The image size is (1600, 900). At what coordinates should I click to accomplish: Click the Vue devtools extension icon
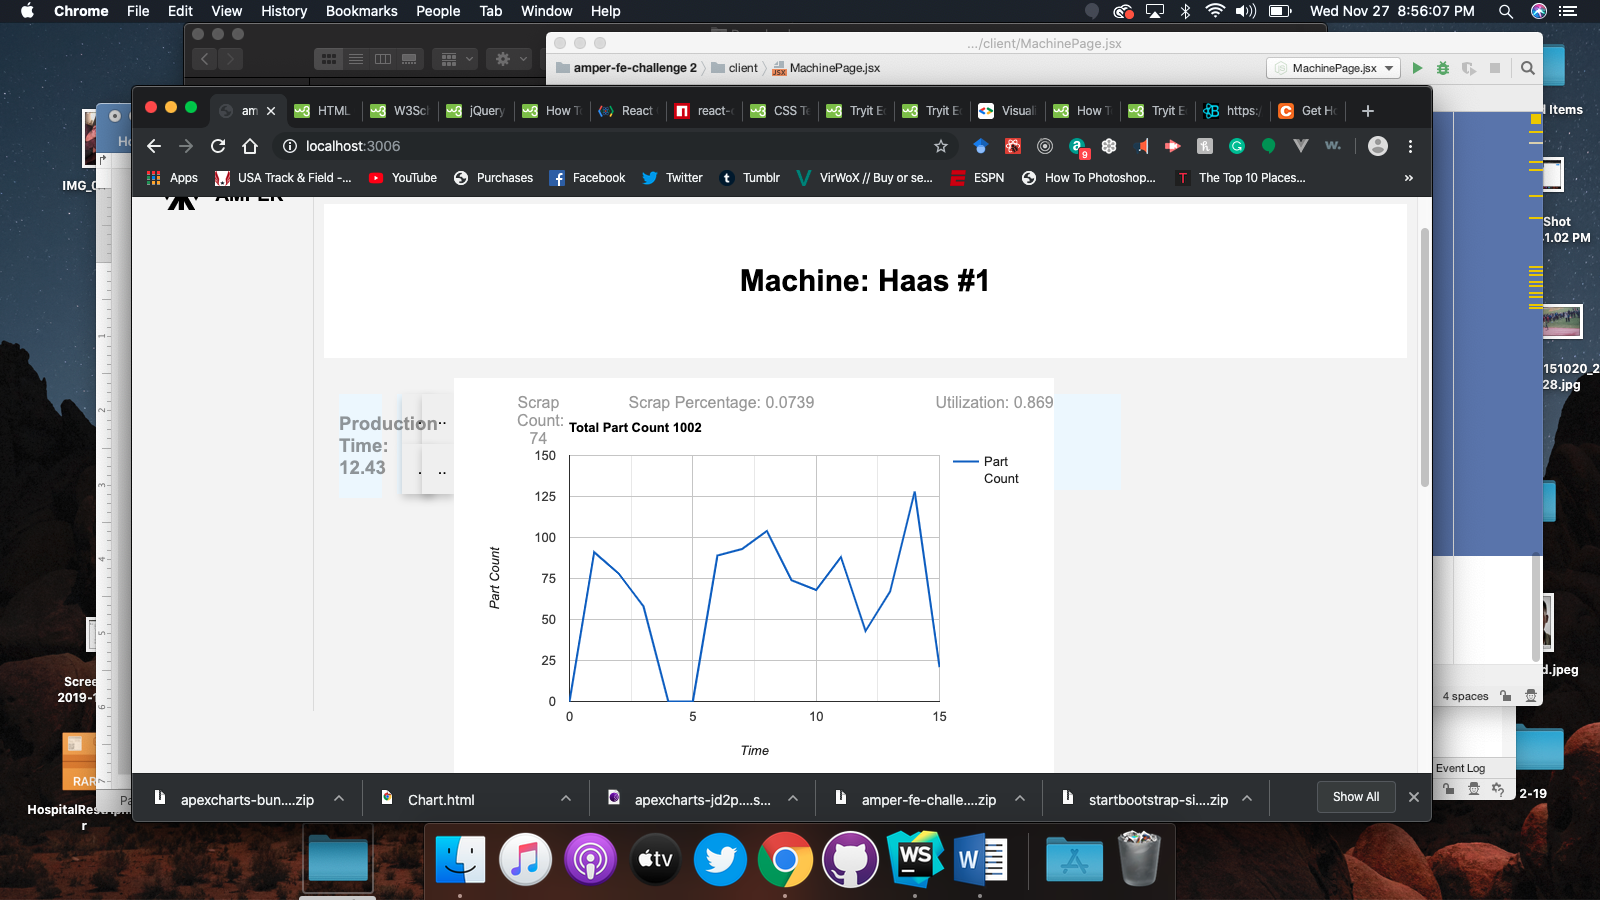1301,146
